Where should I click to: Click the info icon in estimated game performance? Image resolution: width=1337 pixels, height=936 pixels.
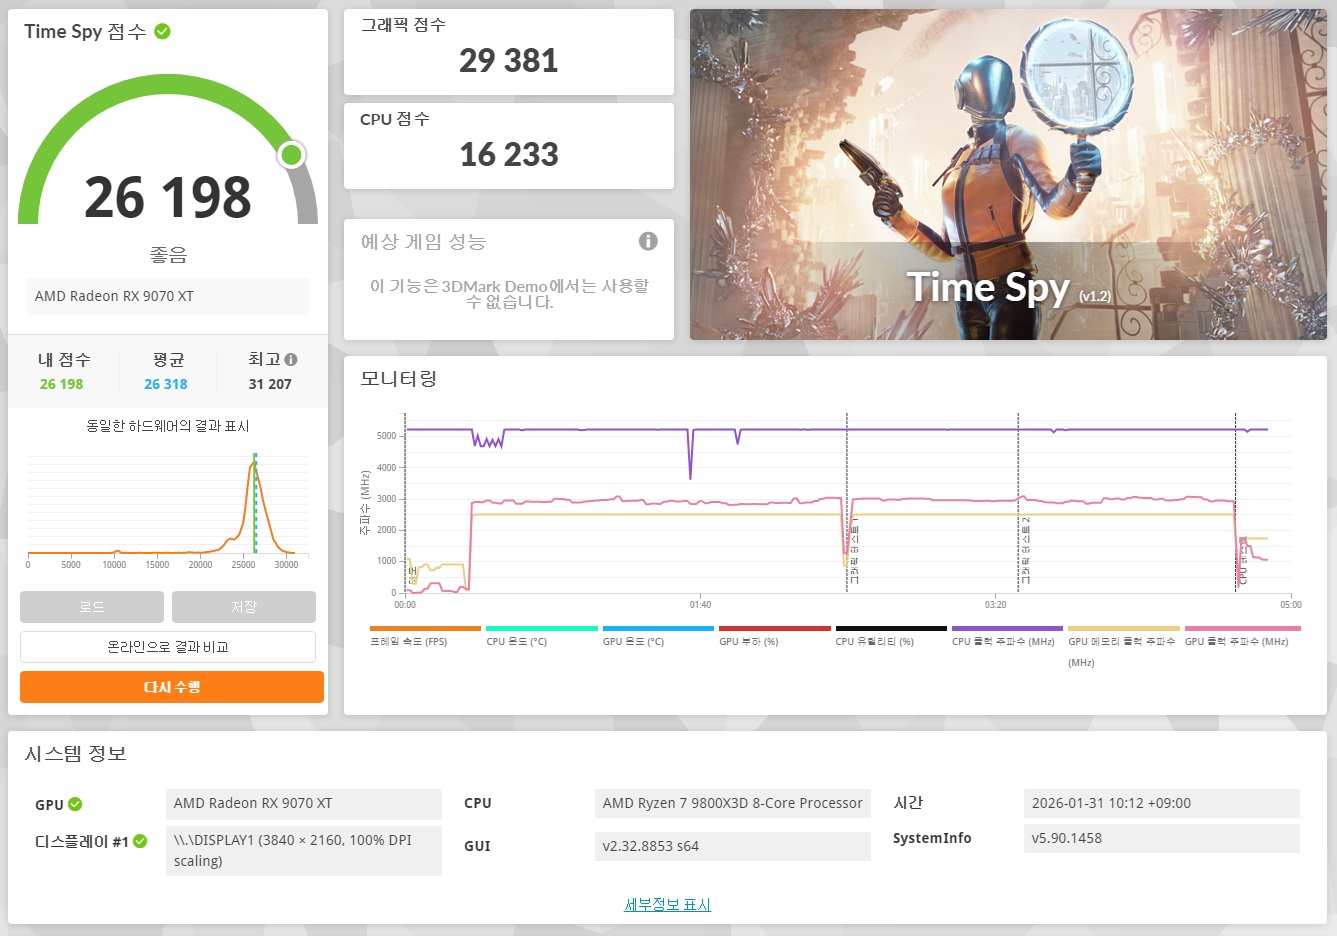click(648, 241)
